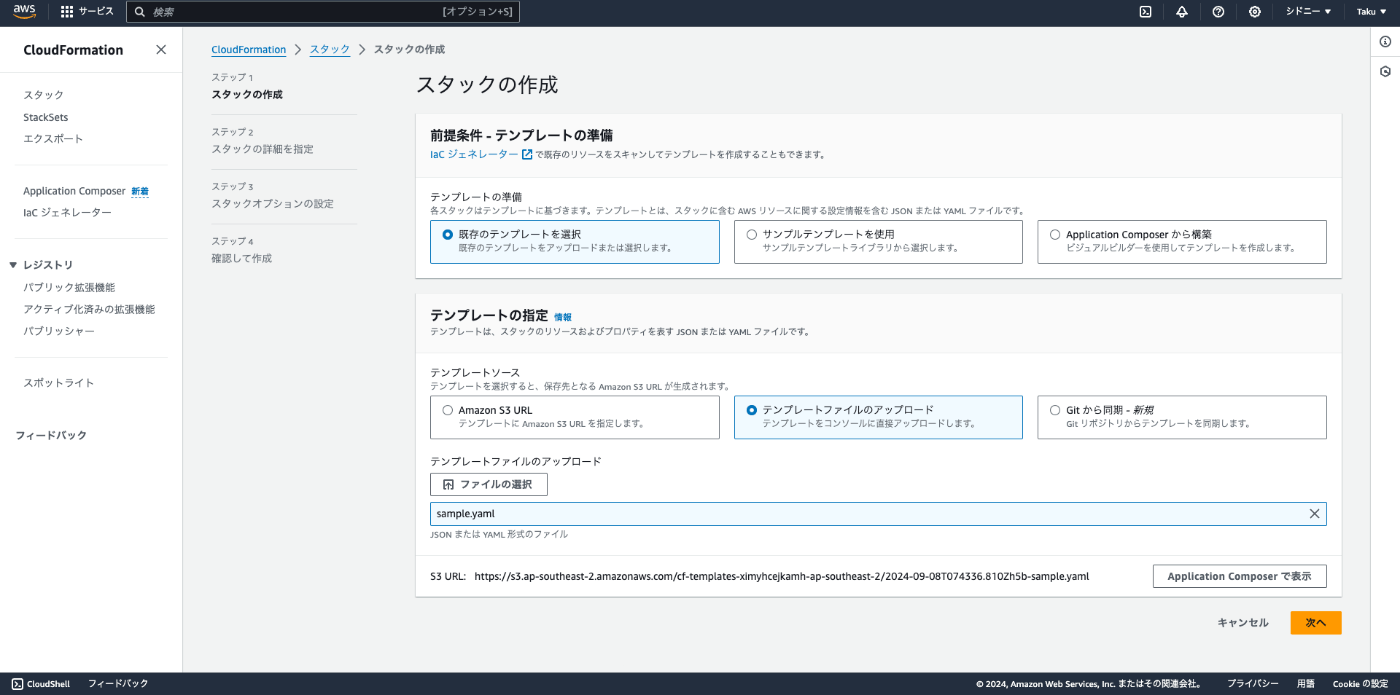Select テンプレートファイルのアップロード radio option

pos(752,410)
